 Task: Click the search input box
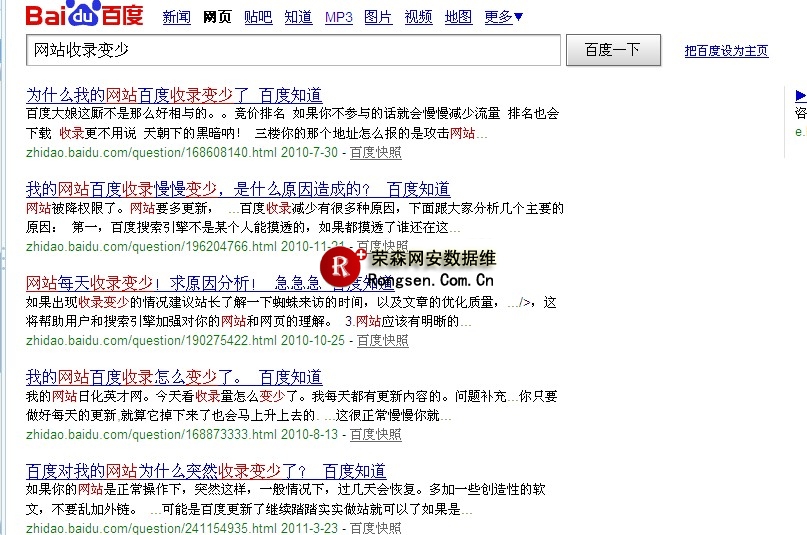[x=293, y=50]
